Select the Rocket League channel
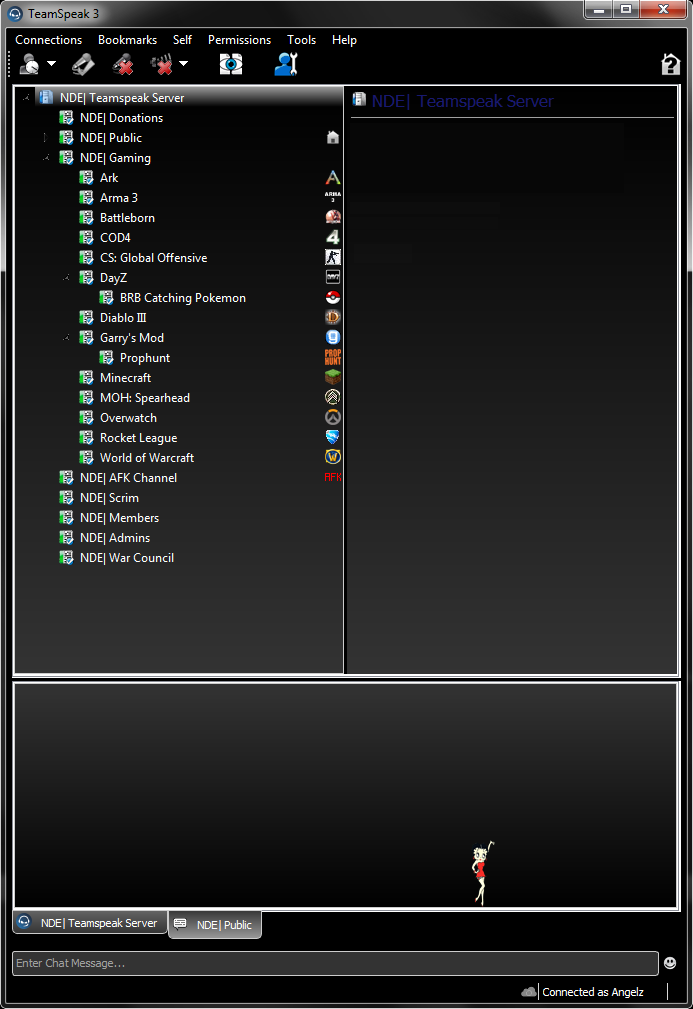Screen dimensions: 693x1009 coord(138,438)
